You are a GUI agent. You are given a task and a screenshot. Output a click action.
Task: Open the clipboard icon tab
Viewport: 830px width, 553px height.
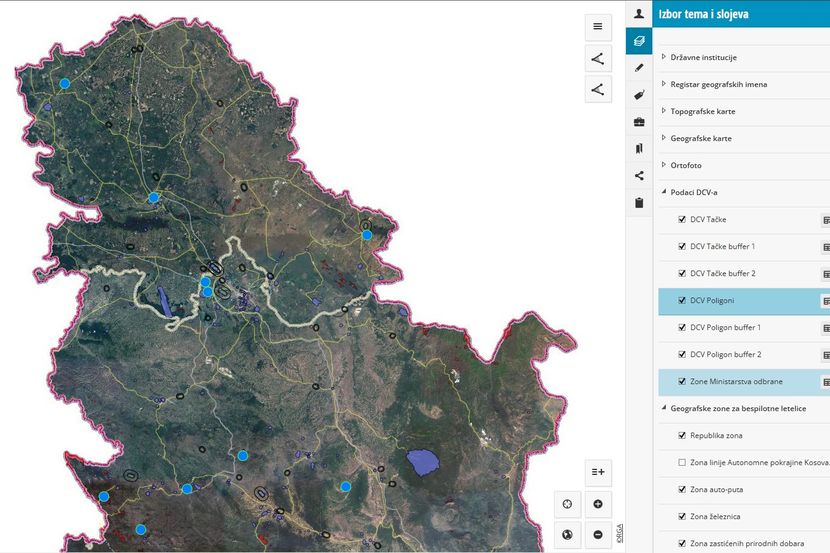coord(639,203)
